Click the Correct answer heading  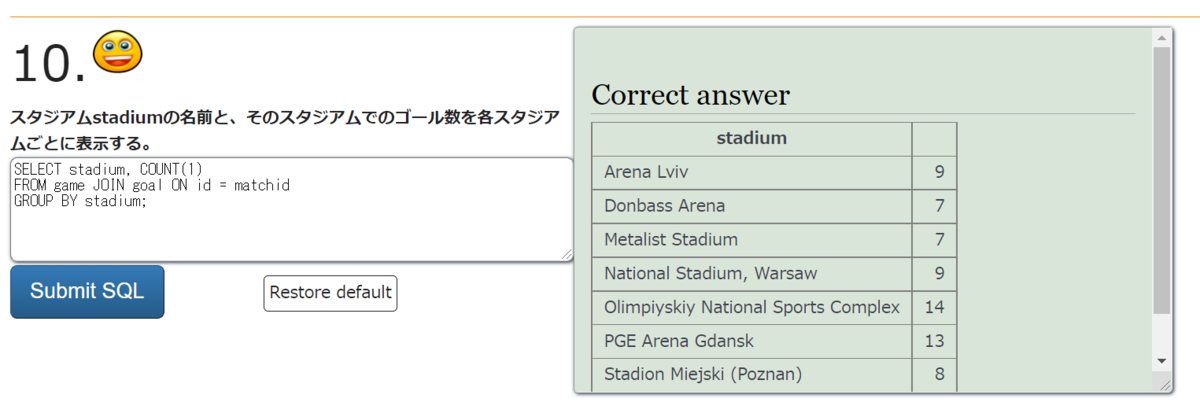[x=690, y=95]
